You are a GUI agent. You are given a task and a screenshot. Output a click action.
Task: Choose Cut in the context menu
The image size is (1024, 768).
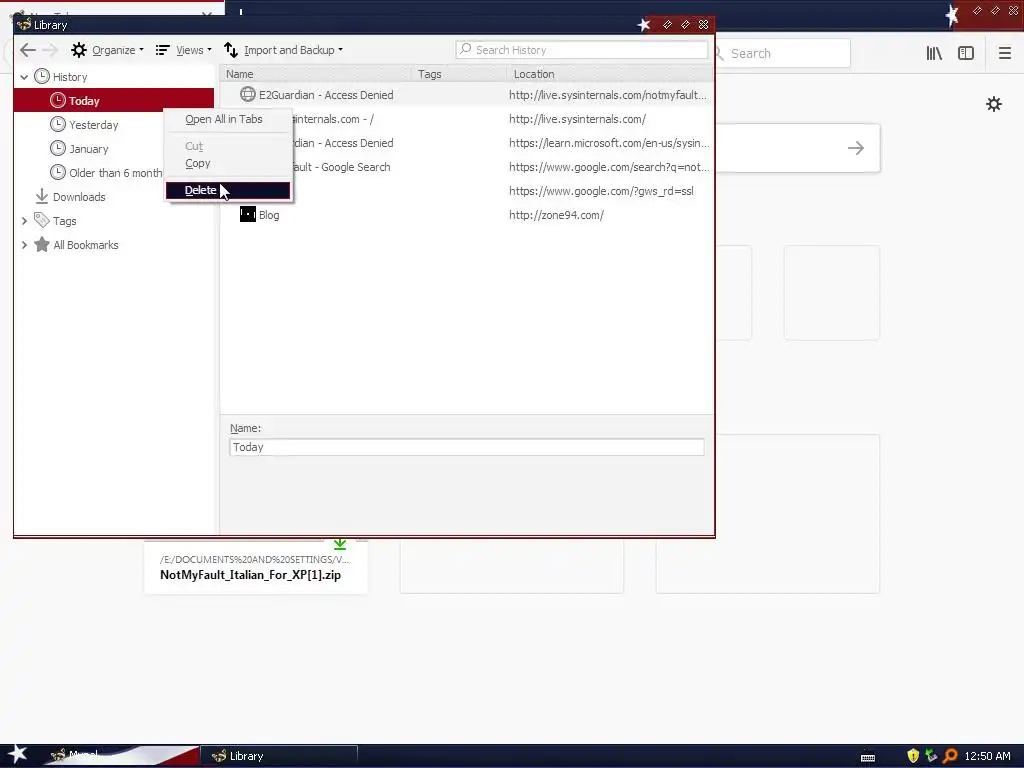coord(194,146)
